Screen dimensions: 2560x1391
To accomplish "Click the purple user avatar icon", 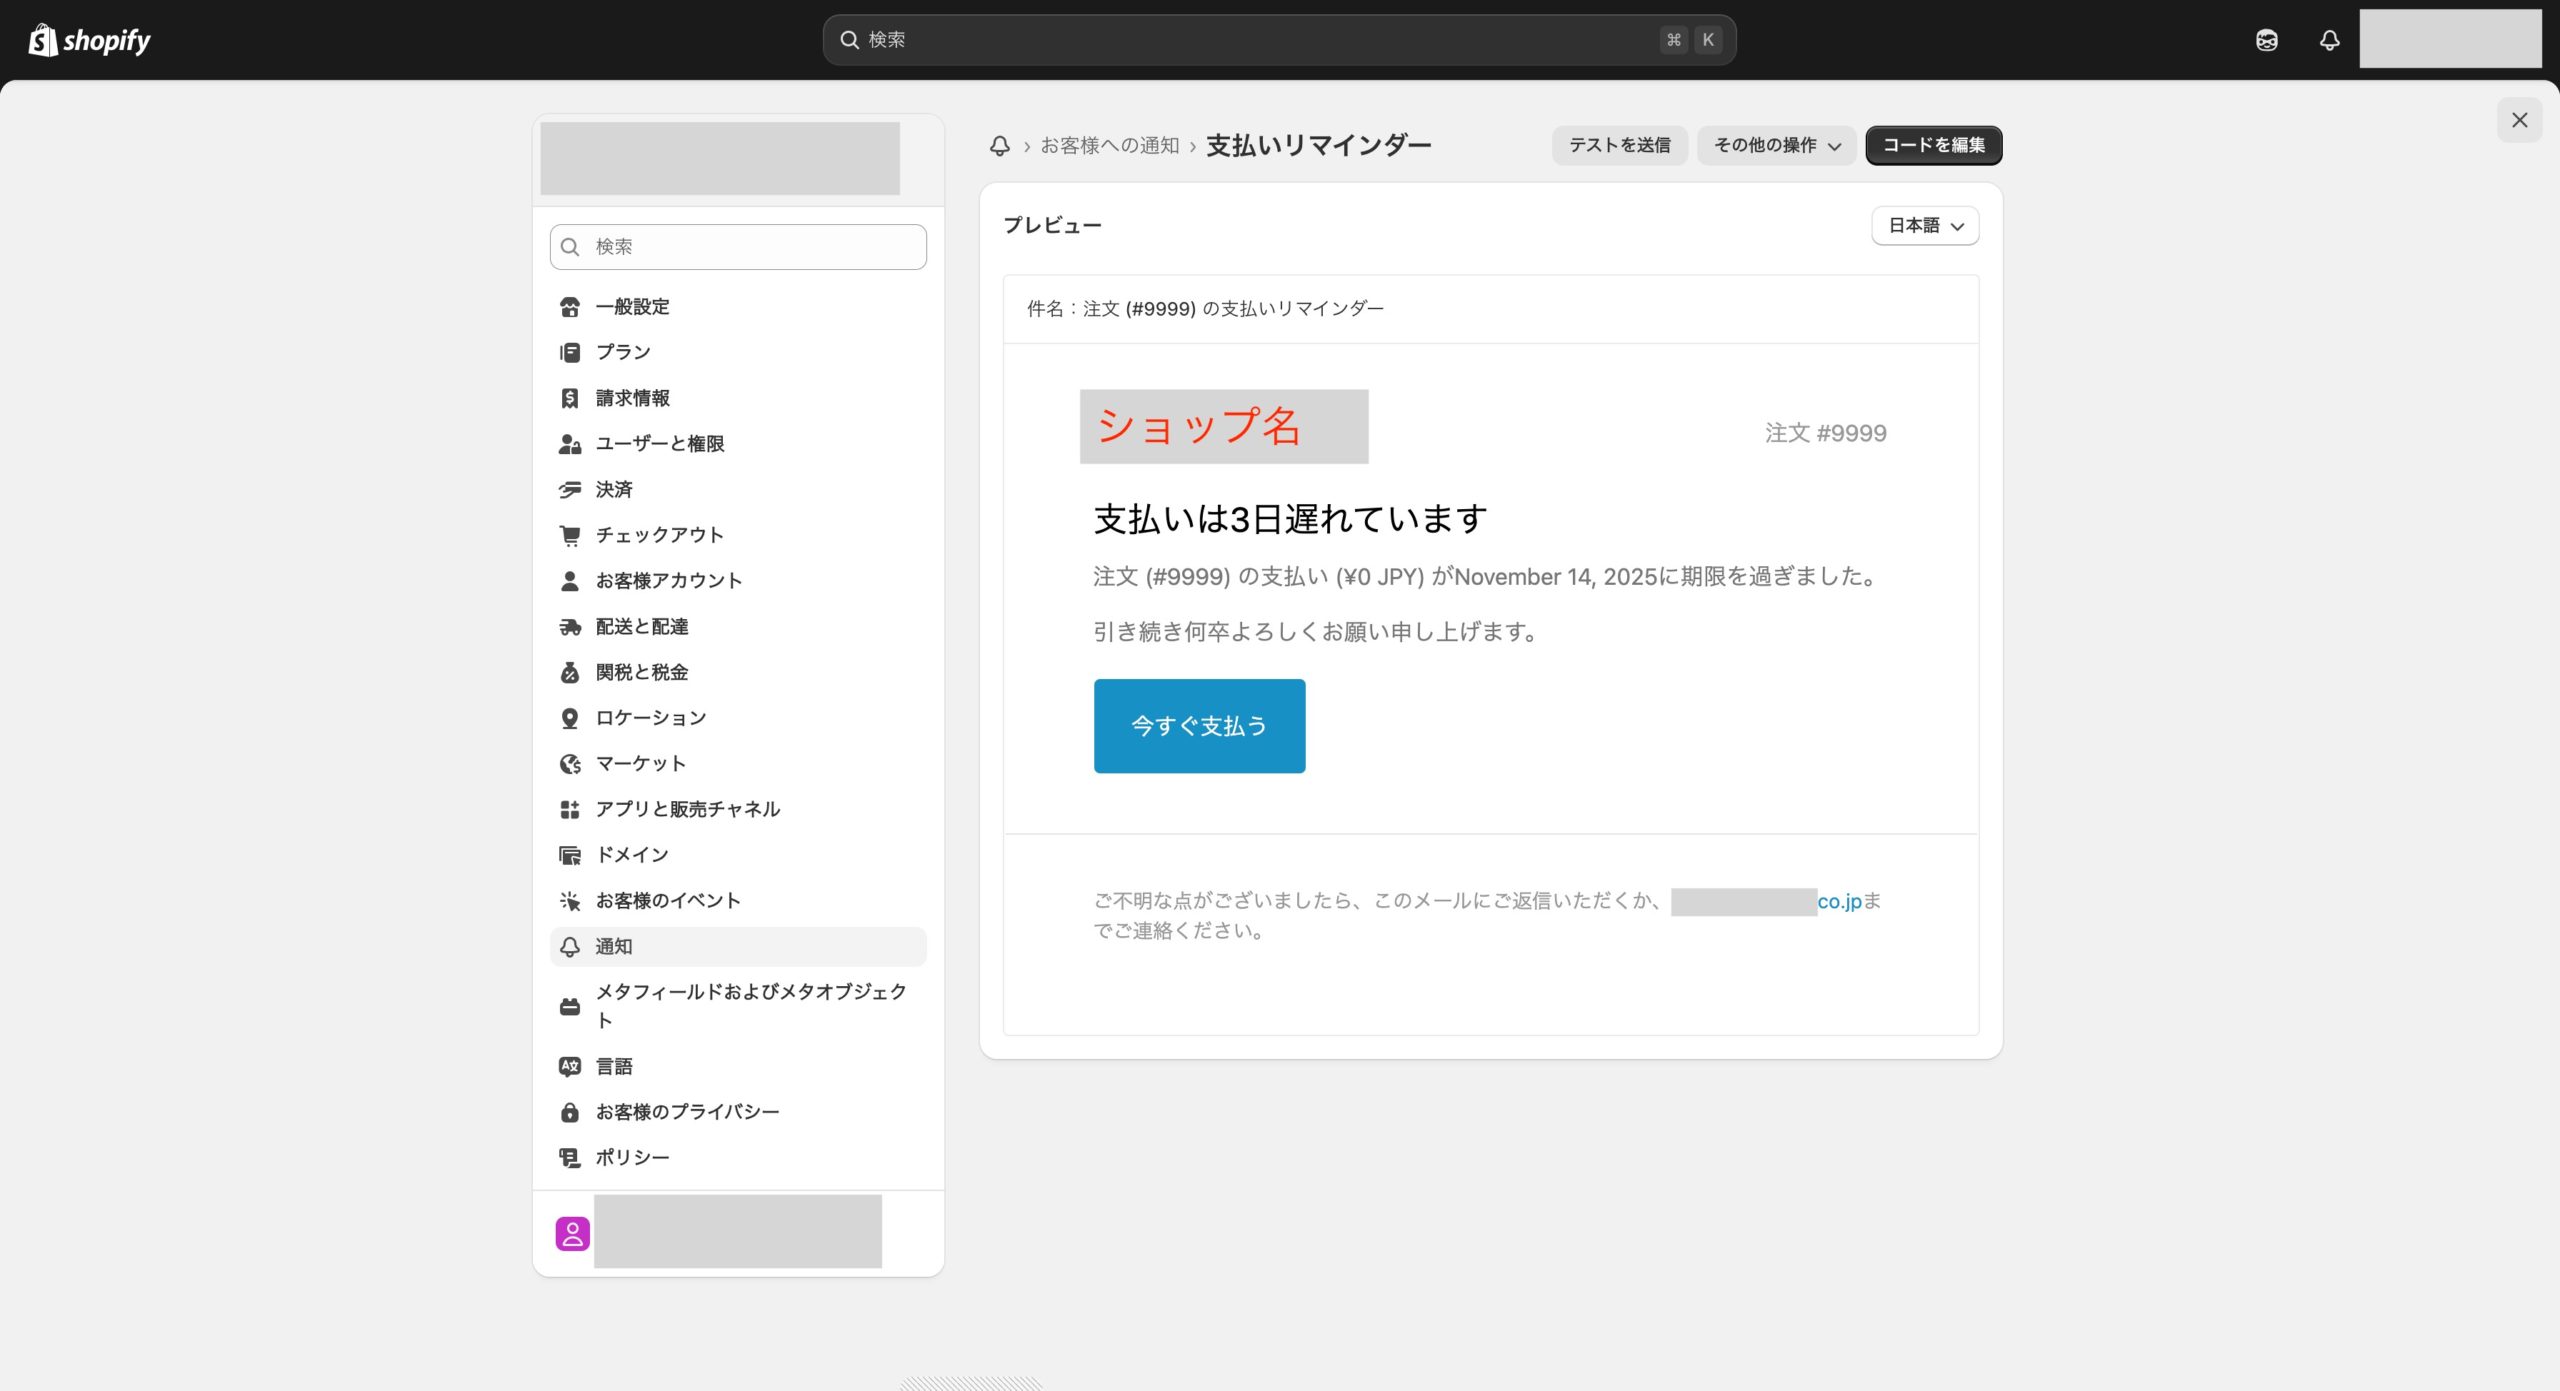I will point(573,1233).
